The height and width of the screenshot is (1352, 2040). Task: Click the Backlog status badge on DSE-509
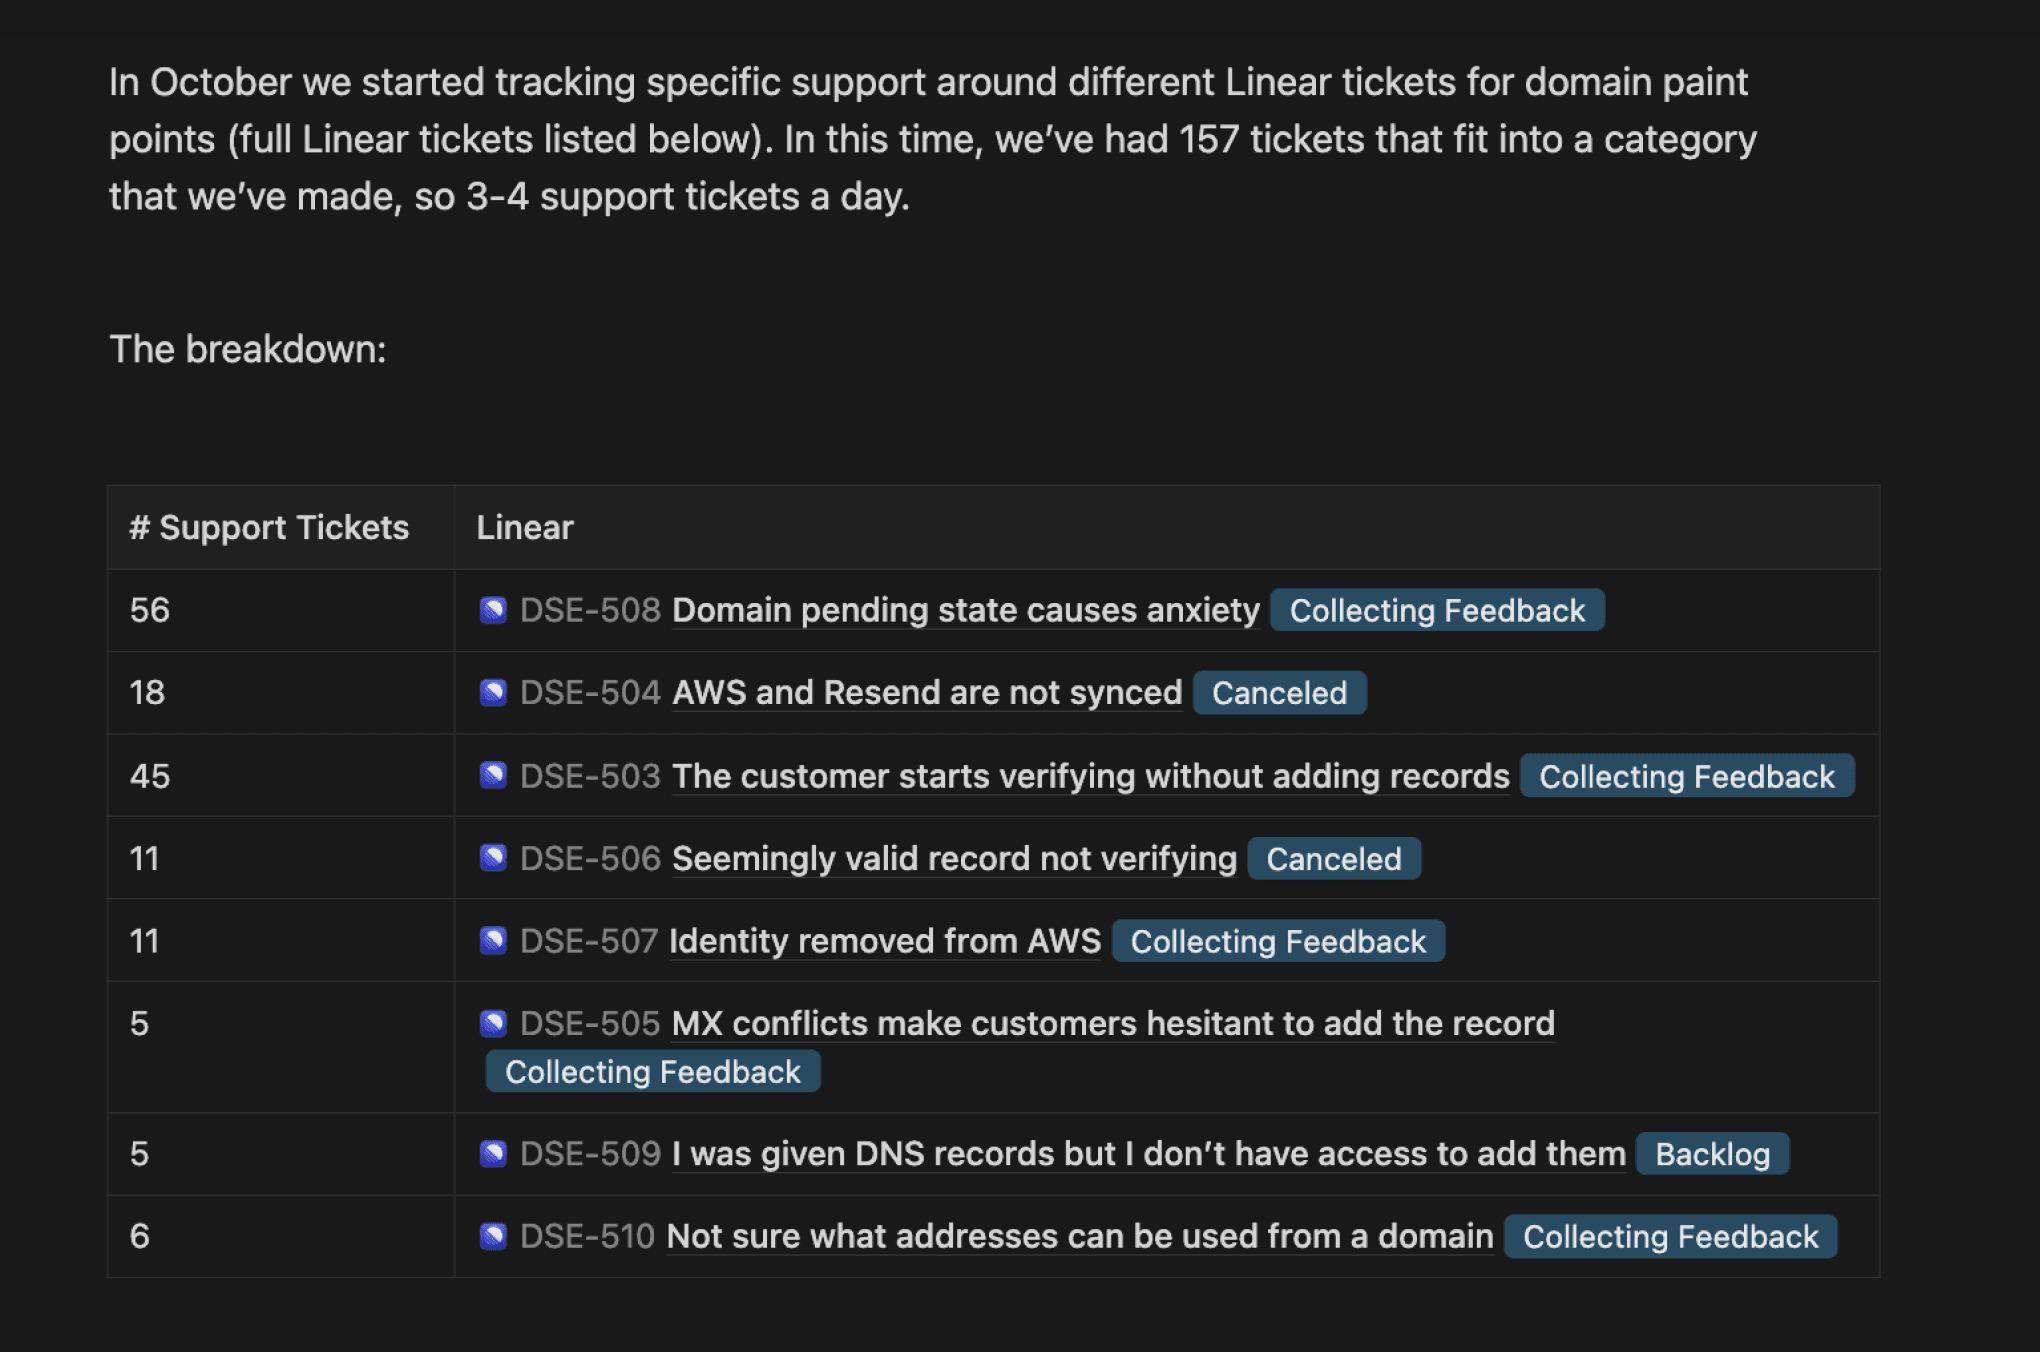point(1712,1154)
